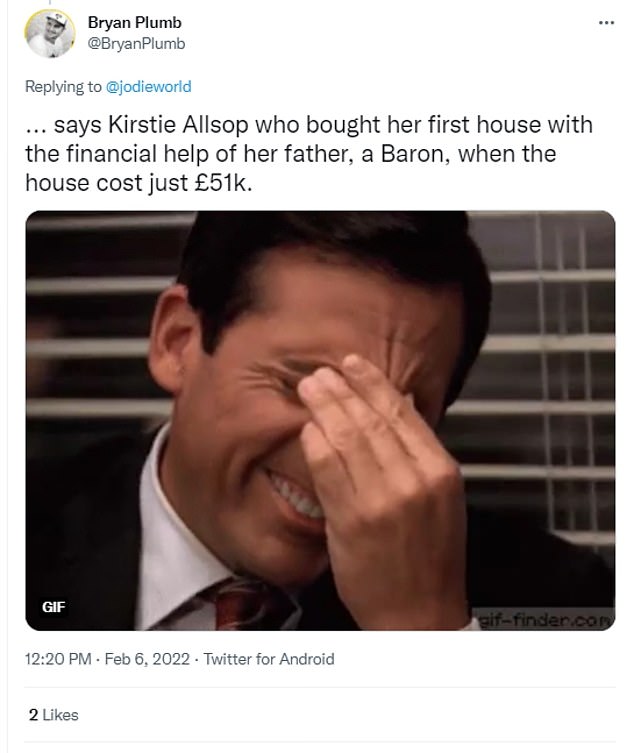Open the three-dot more options menu
The height and width of the screenshot is (753, 634).
606,22
